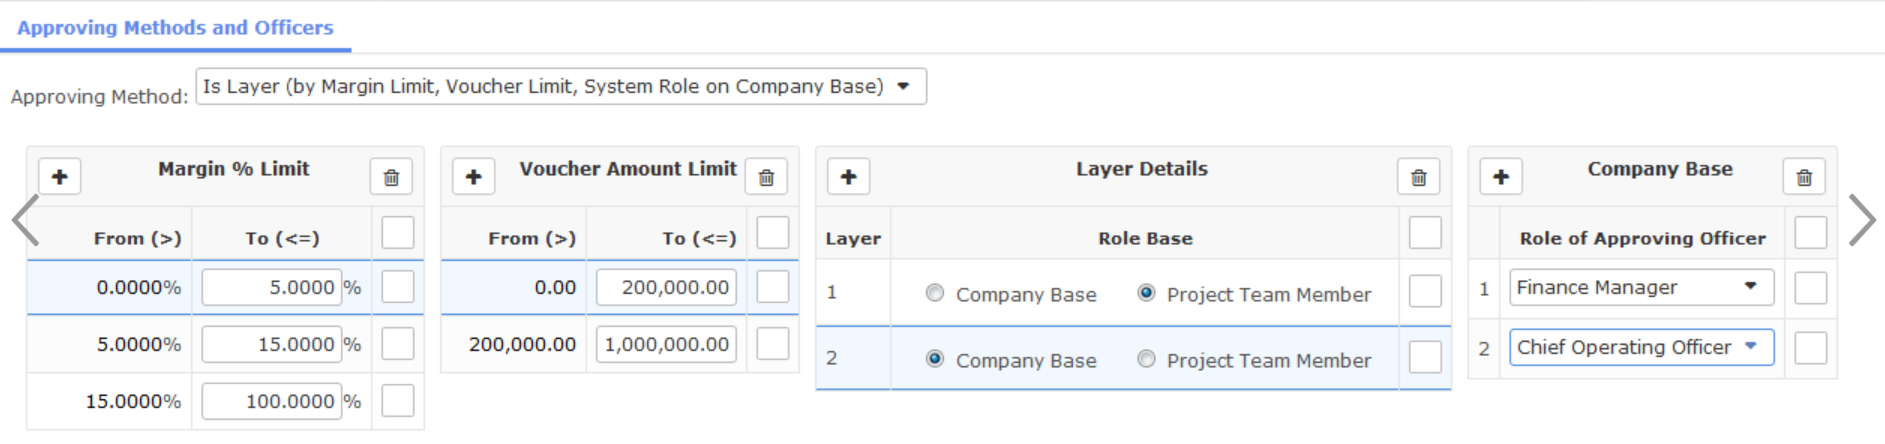This screenshot has height=444, width=1885.
Task: Add a new Margin % Limit row
Action: [60, 177]
